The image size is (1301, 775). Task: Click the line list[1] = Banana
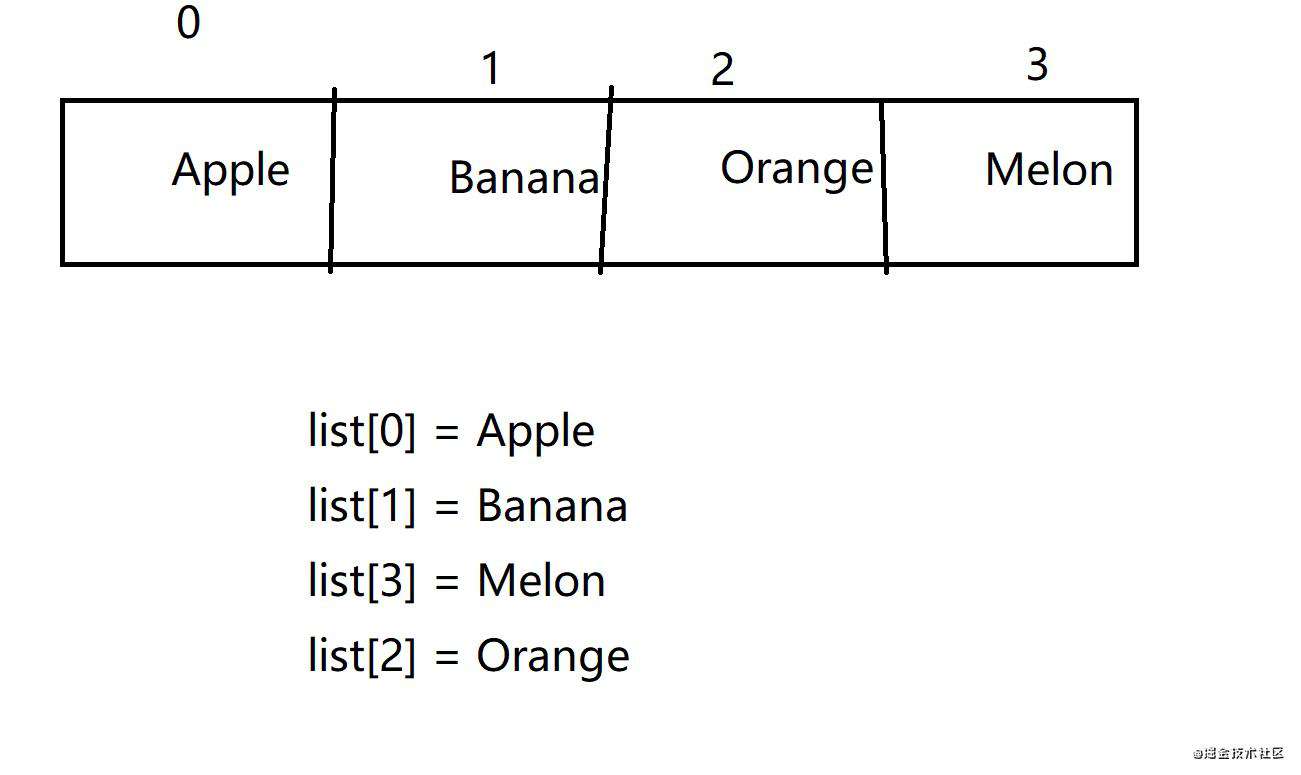click(467, 506)
